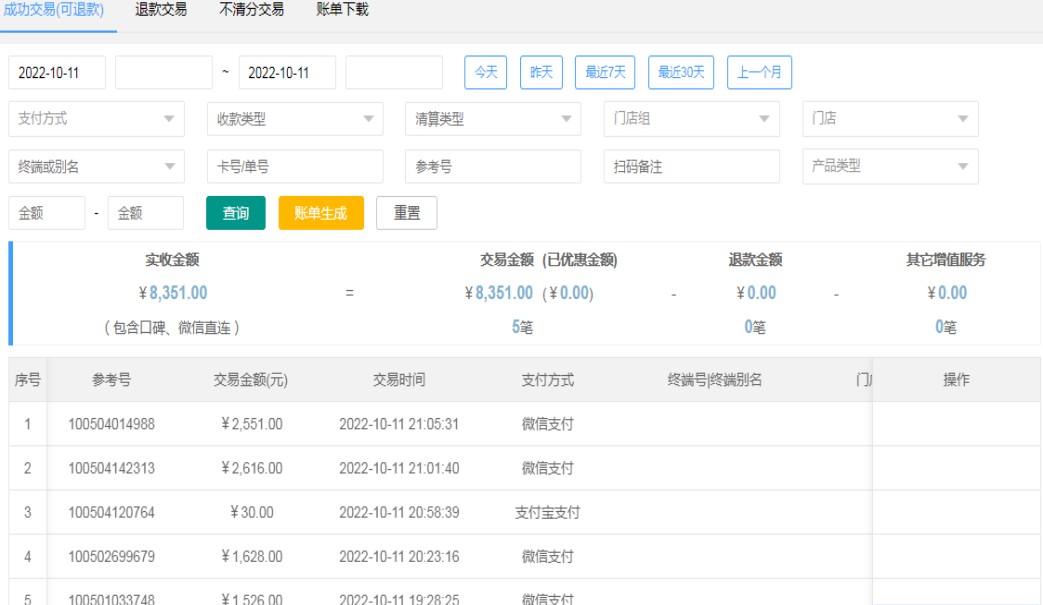Screen dimensions: 1043x605
Task: Go to the 账单下载 tab
Action: click(342, 10)
